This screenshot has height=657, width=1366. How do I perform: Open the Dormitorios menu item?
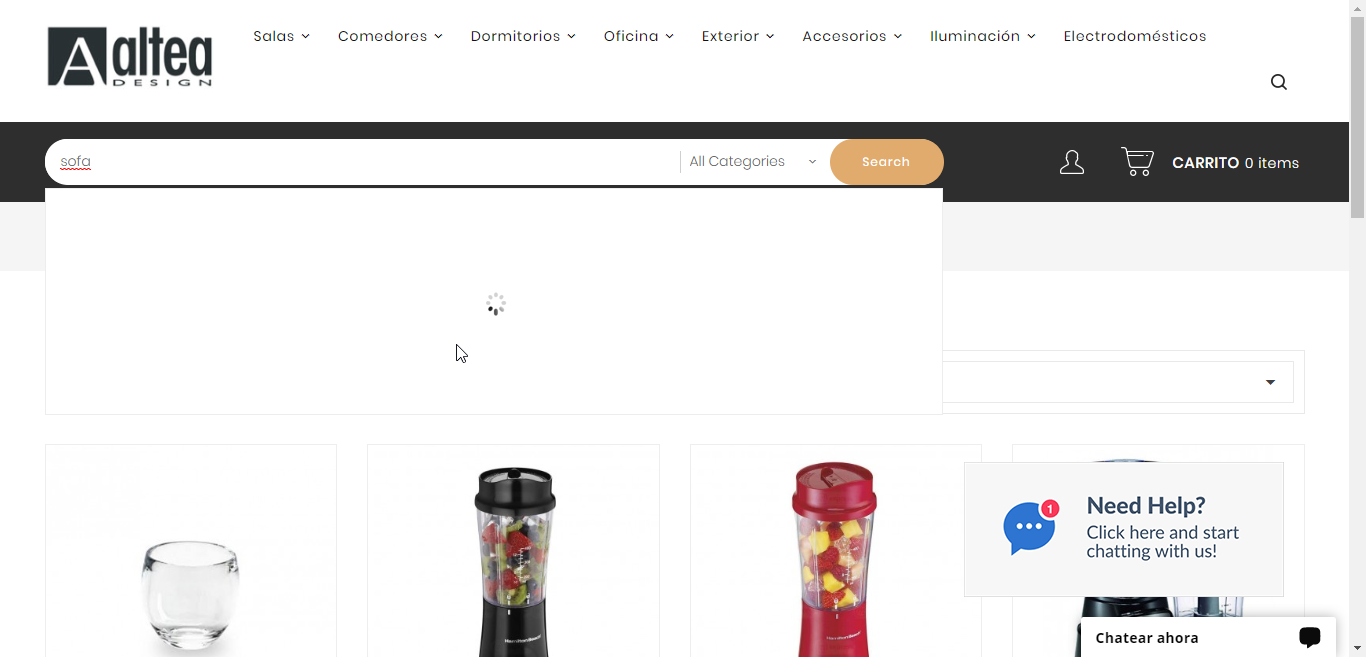click(523, 36)
